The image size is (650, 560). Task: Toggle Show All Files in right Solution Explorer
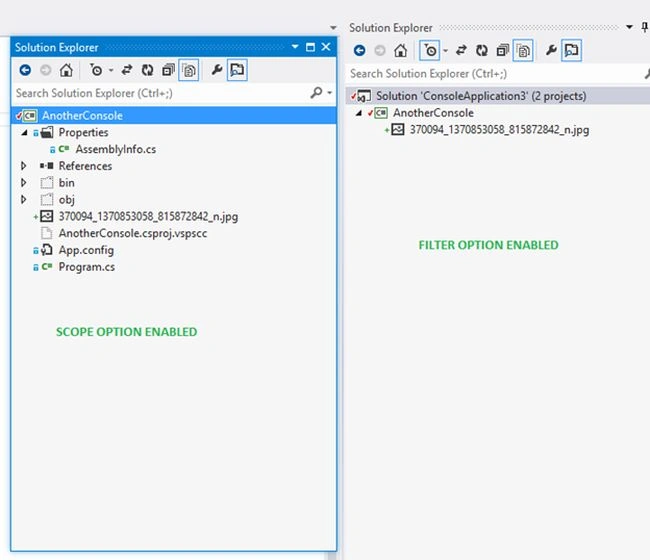523,51
